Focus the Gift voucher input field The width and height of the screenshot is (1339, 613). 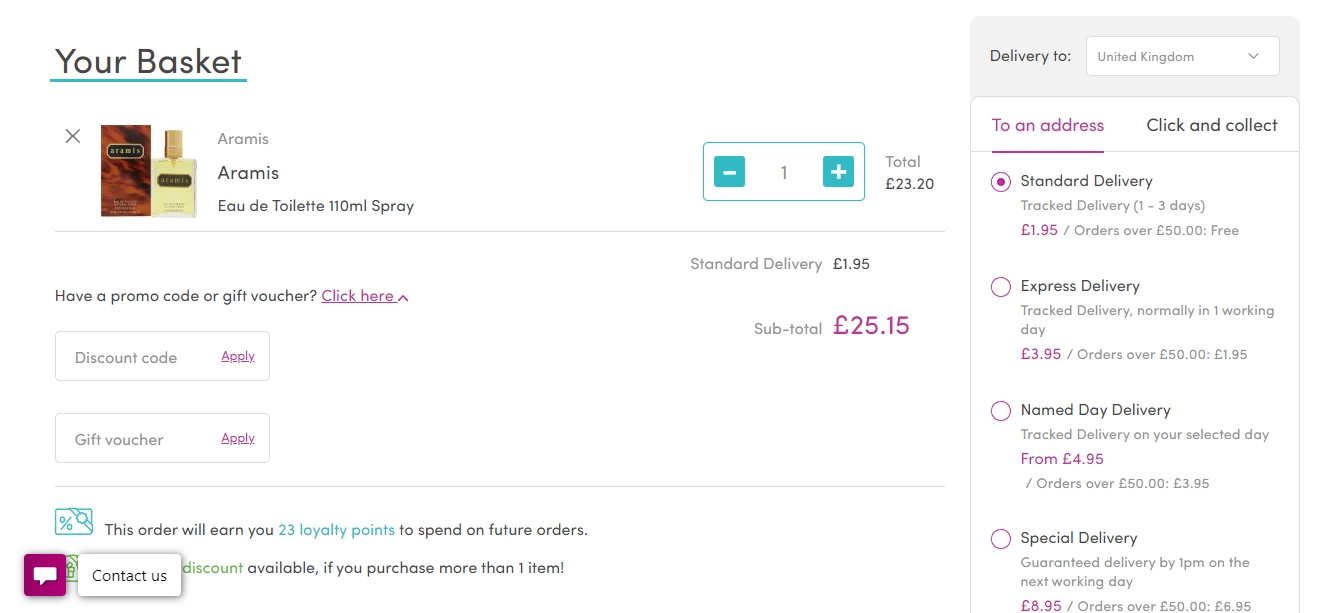140,439
